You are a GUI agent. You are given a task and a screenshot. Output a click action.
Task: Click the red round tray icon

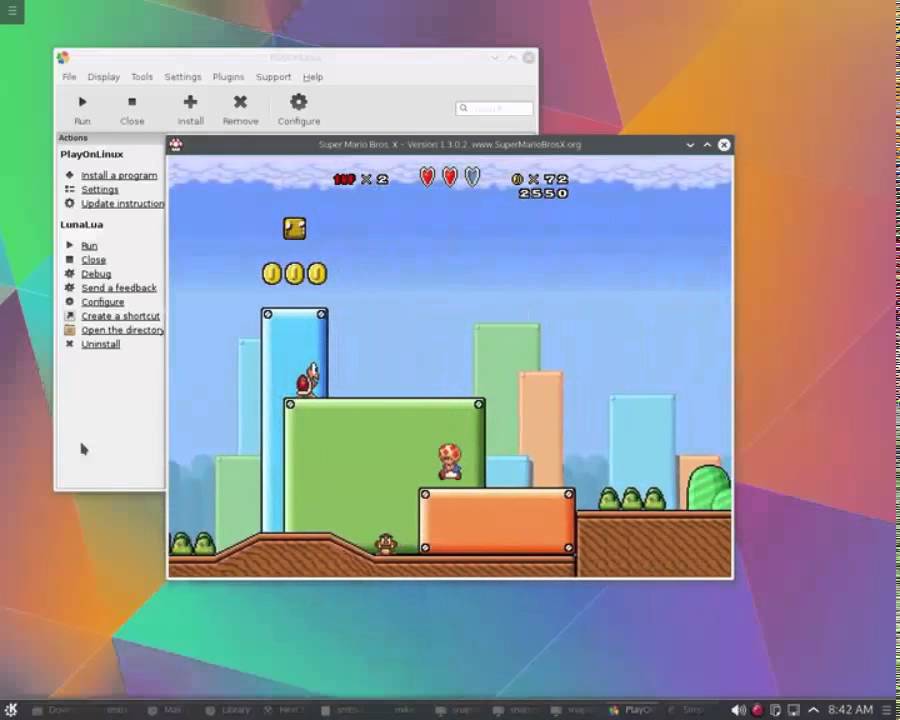(757, 710)
